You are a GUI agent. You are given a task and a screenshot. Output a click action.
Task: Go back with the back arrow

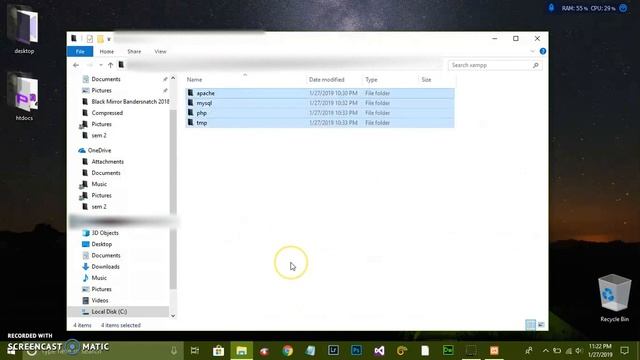(x=76, y=65)
